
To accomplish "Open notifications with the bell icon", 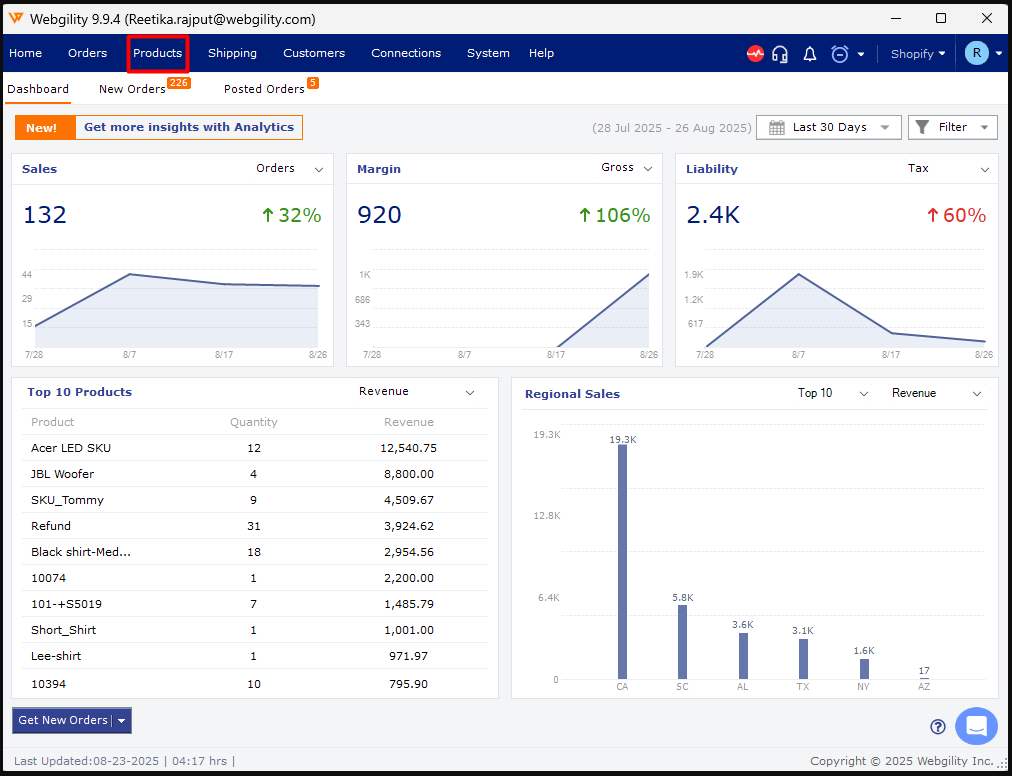I will [810, 54].
